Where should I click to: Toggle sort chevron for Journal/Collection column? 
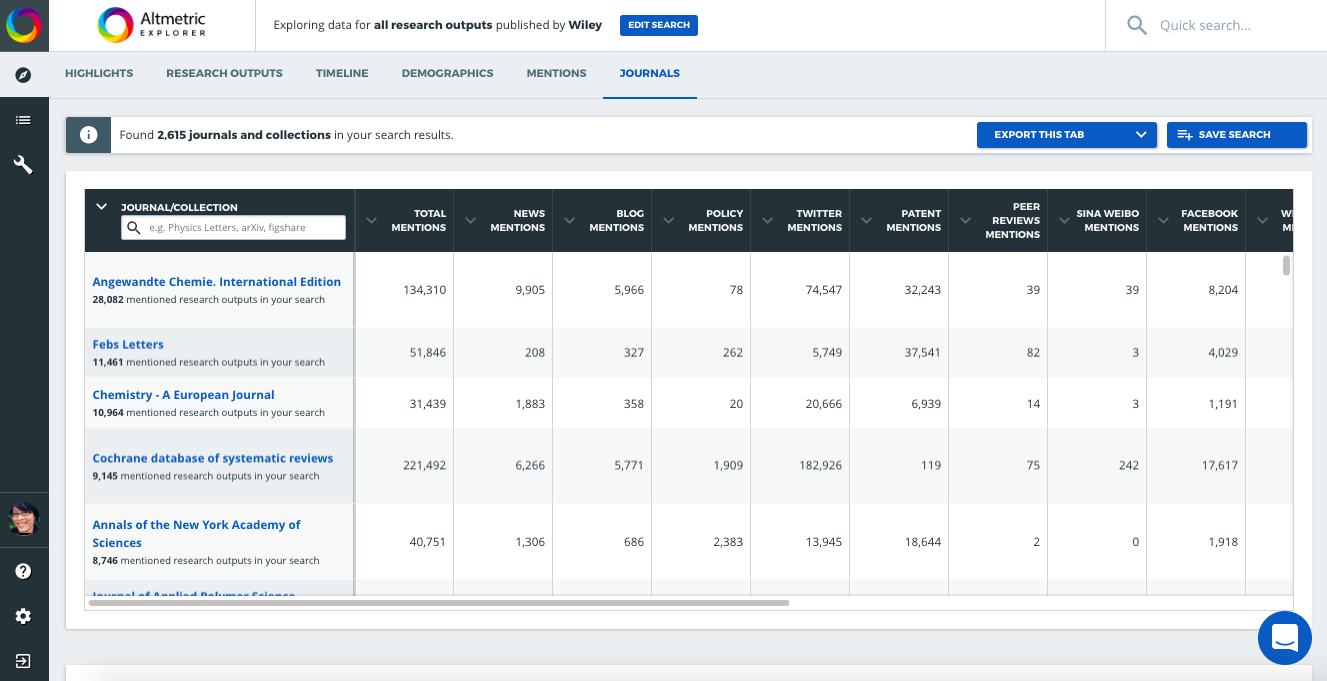[101, 207]
